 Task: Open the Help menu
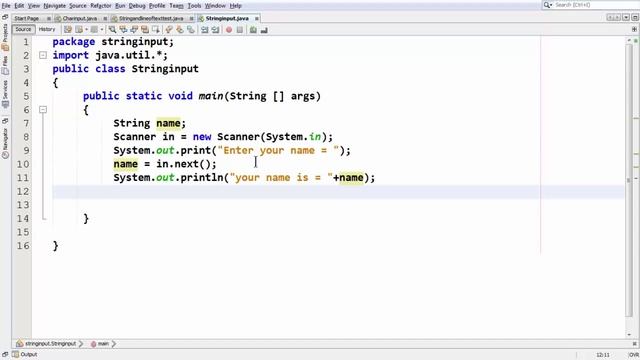click(x=236, y=6)
